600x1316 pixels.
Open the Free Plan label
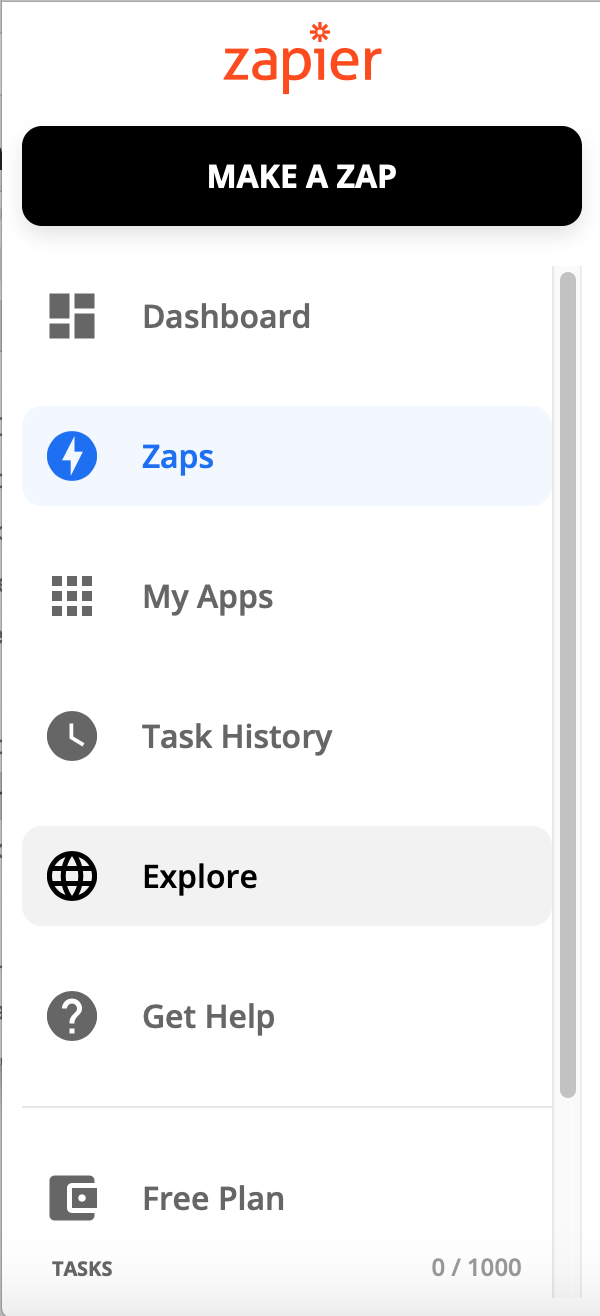point(213,1198)
